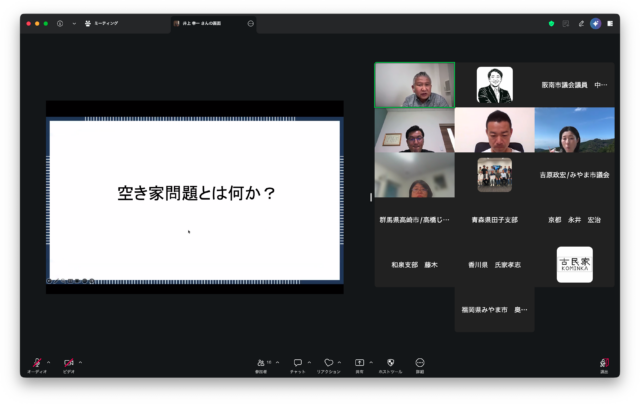640x404 pixels.
Task: Open the 参加者 participants panel
Action: (261, 363)
